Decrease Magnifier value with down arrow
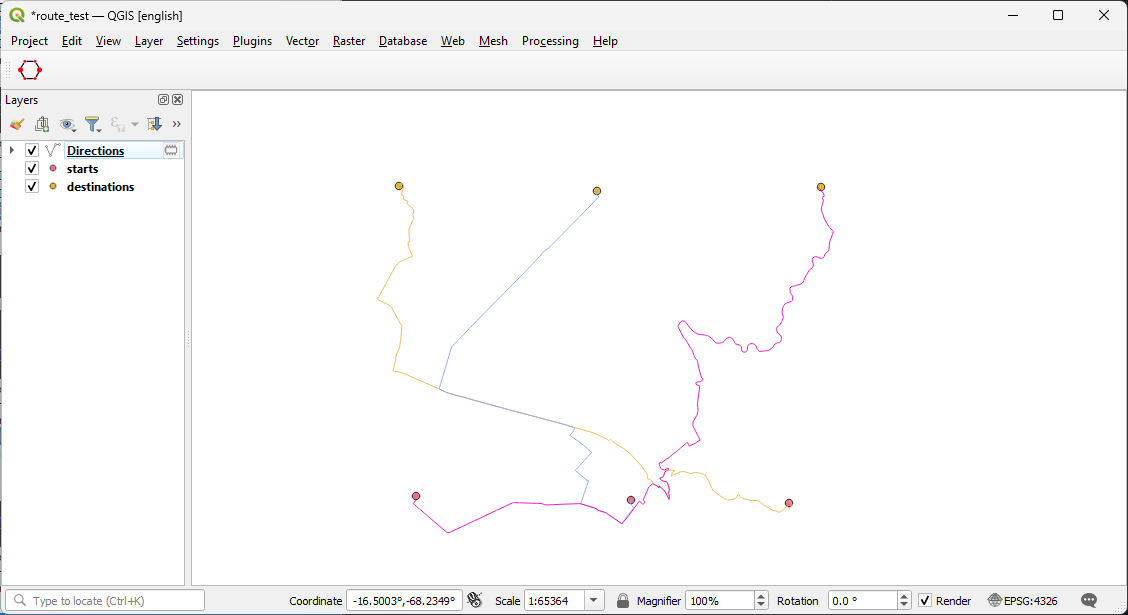The image size is (1128, 615). (761, 605)
